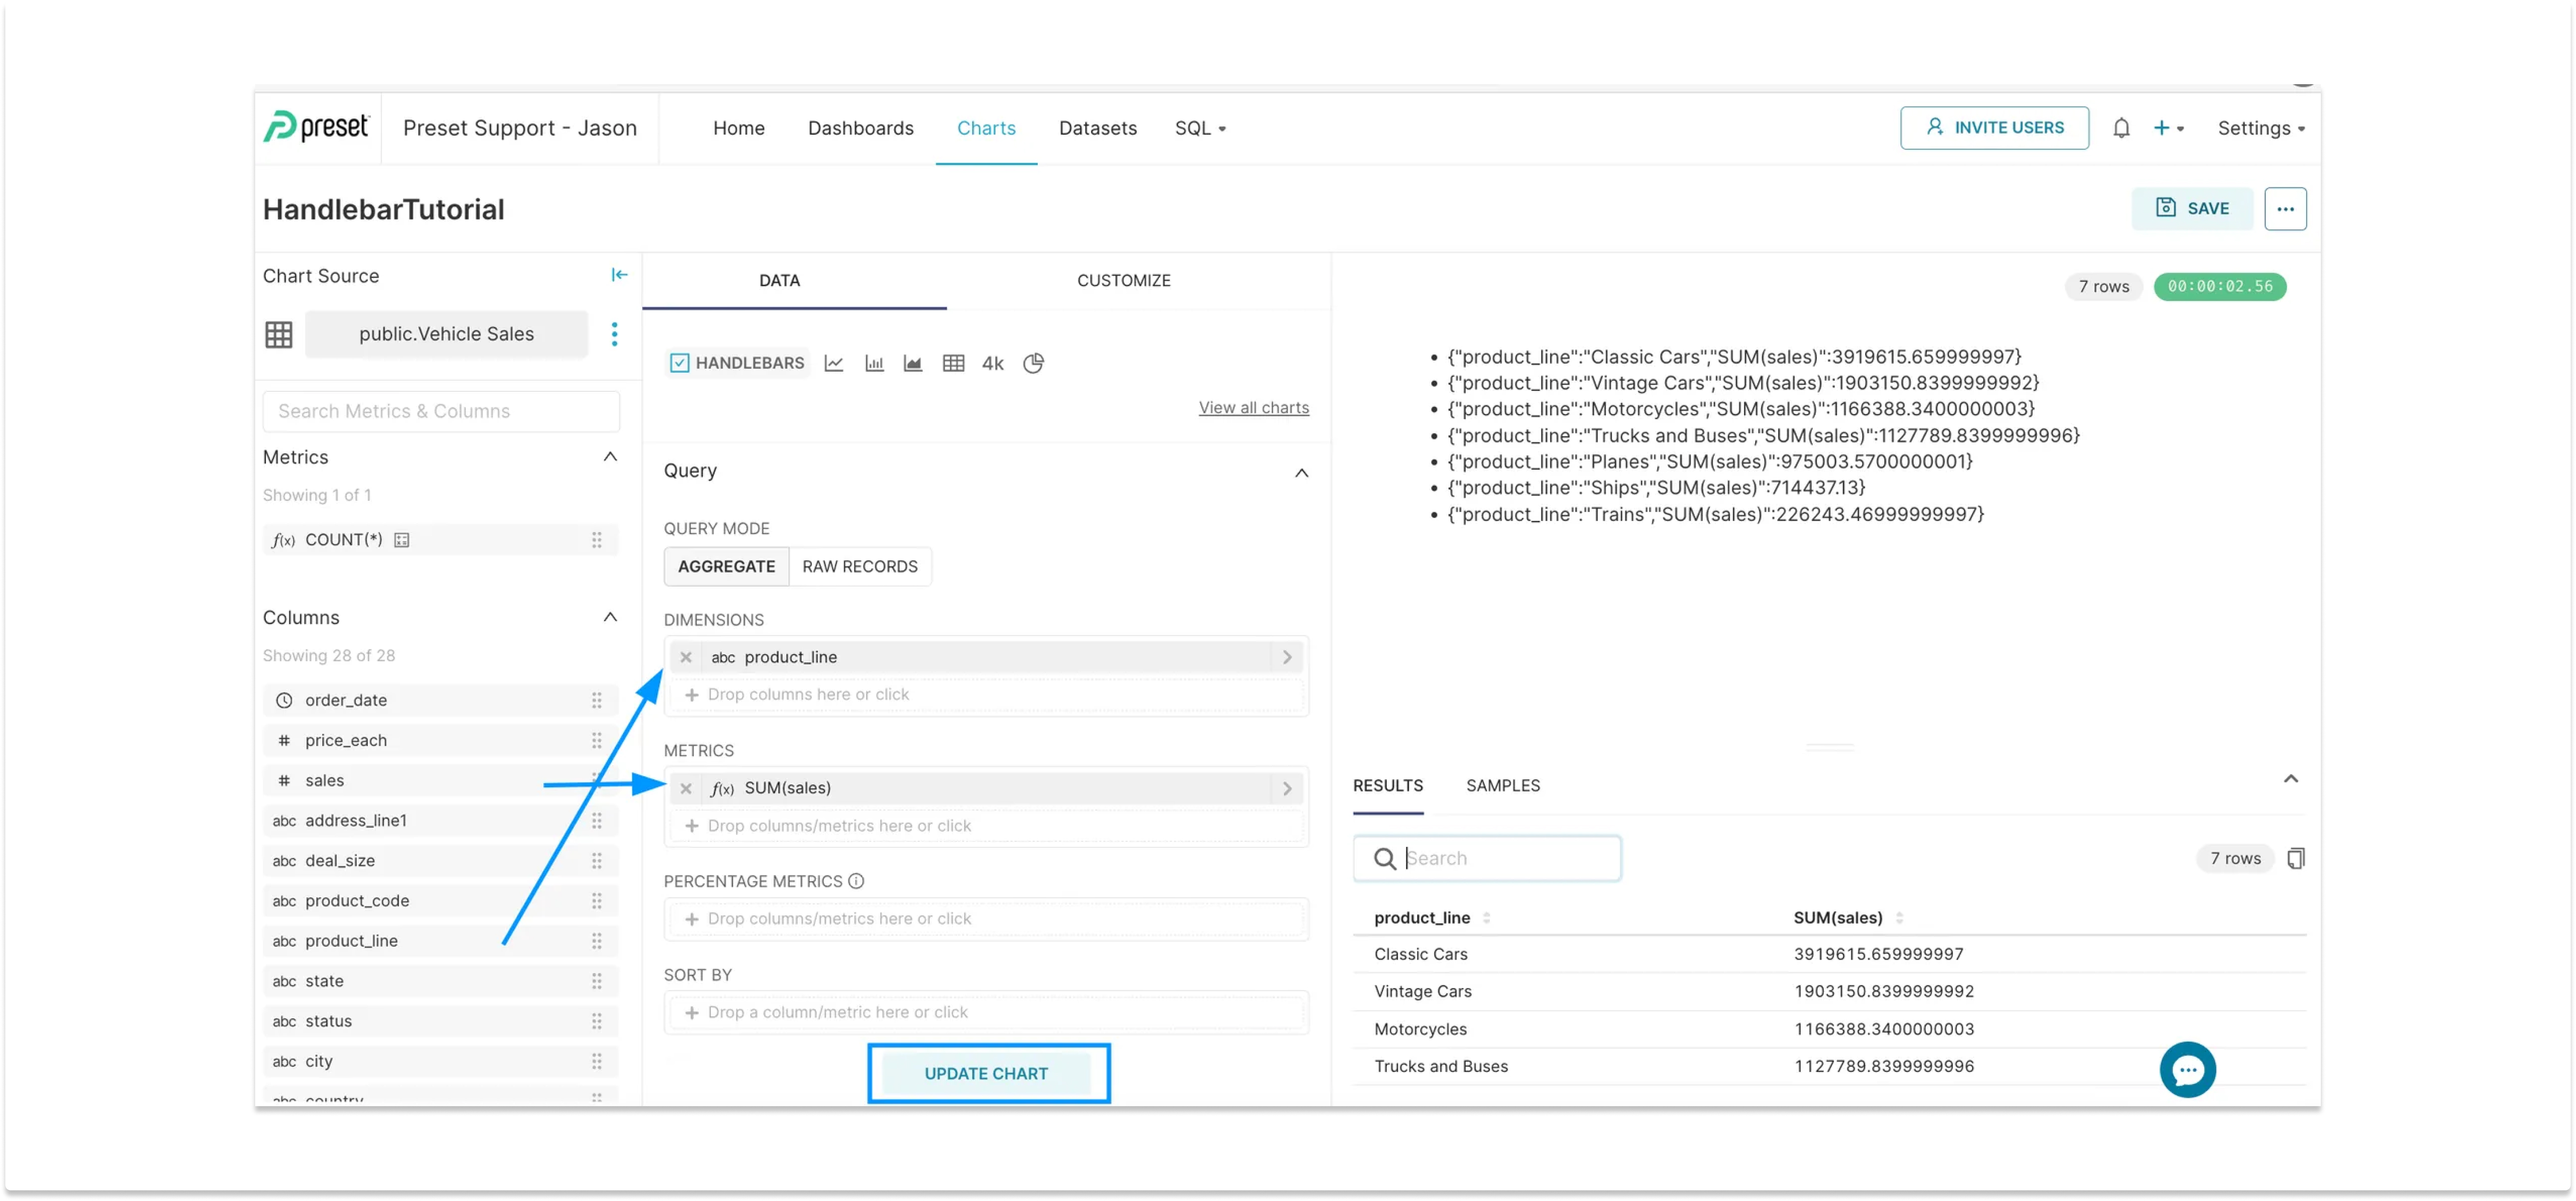Select the line chart type icon
This screenshot has height=1201, width=2576.
point(834,363)
